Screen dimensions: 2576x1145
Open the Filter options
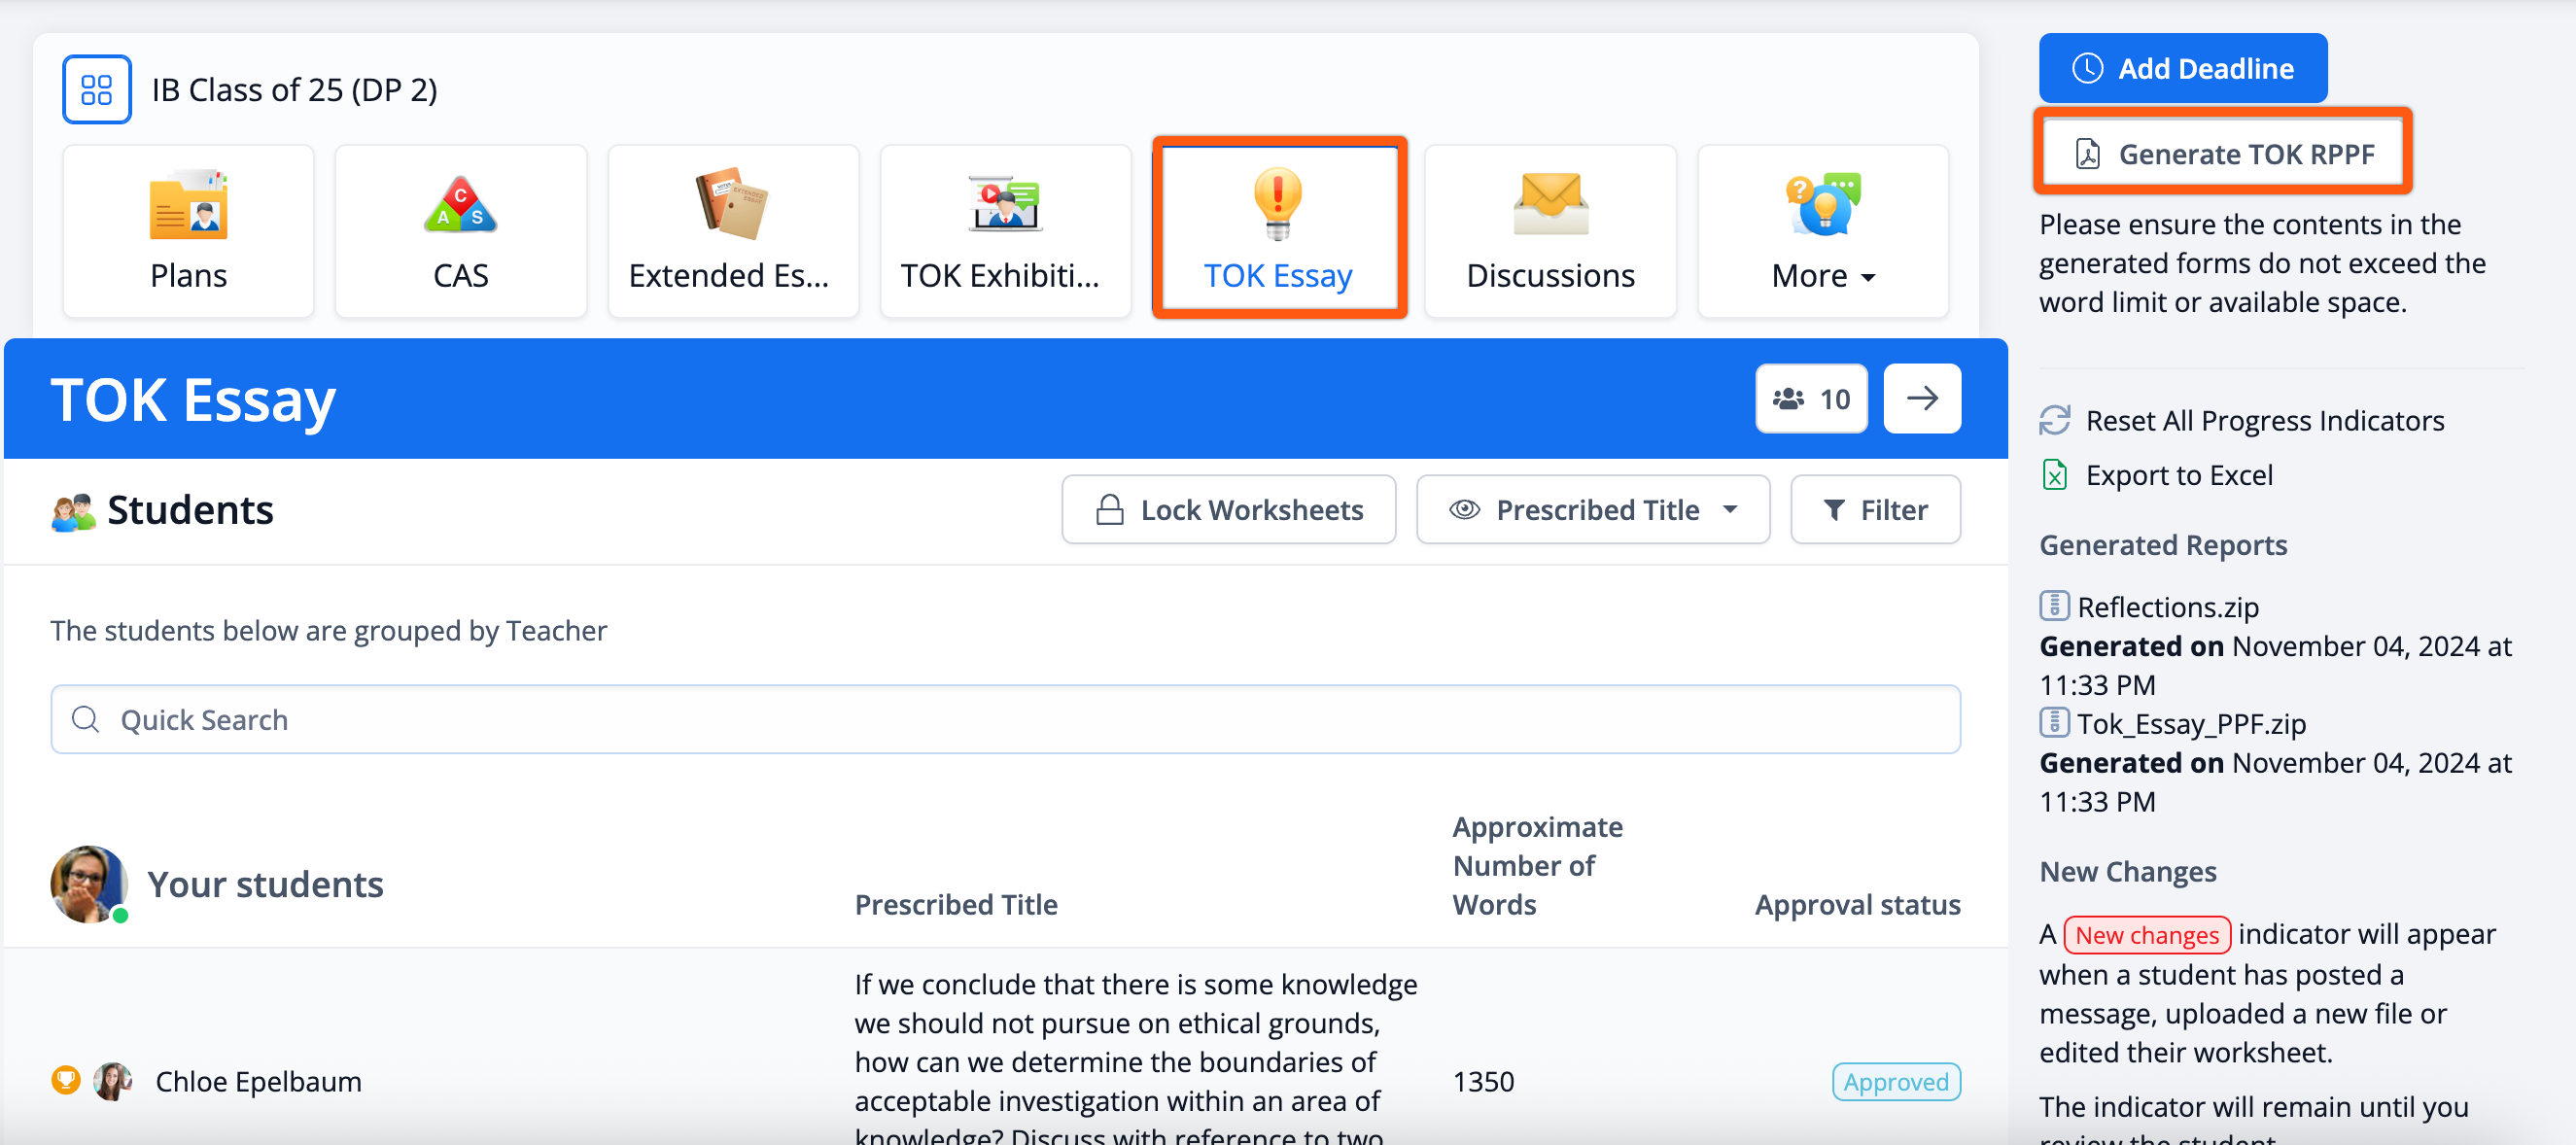click(x=1874, y=510)
